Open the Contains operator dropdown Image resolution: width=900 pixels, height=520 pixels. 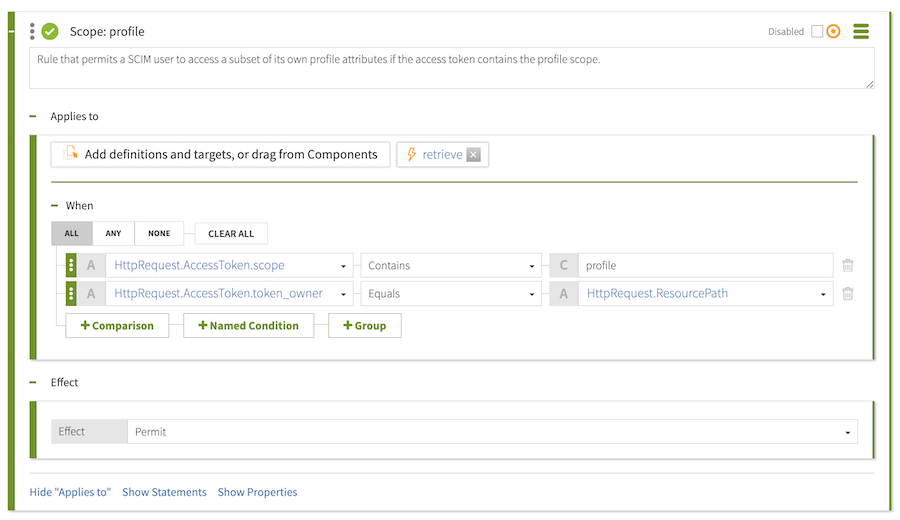click(450, 266)
